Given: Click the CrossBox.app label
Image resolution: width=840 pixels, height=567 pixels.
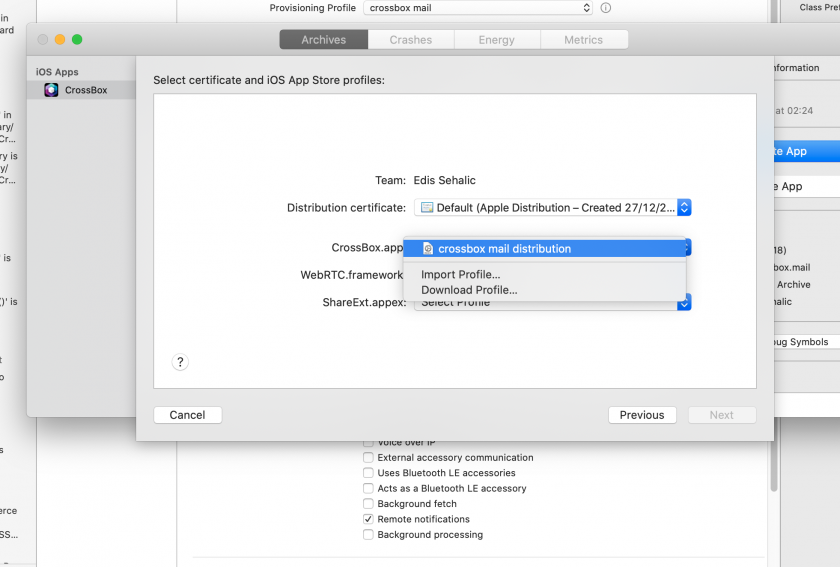Looking at the screenshot, I should (x=367, y=248).
